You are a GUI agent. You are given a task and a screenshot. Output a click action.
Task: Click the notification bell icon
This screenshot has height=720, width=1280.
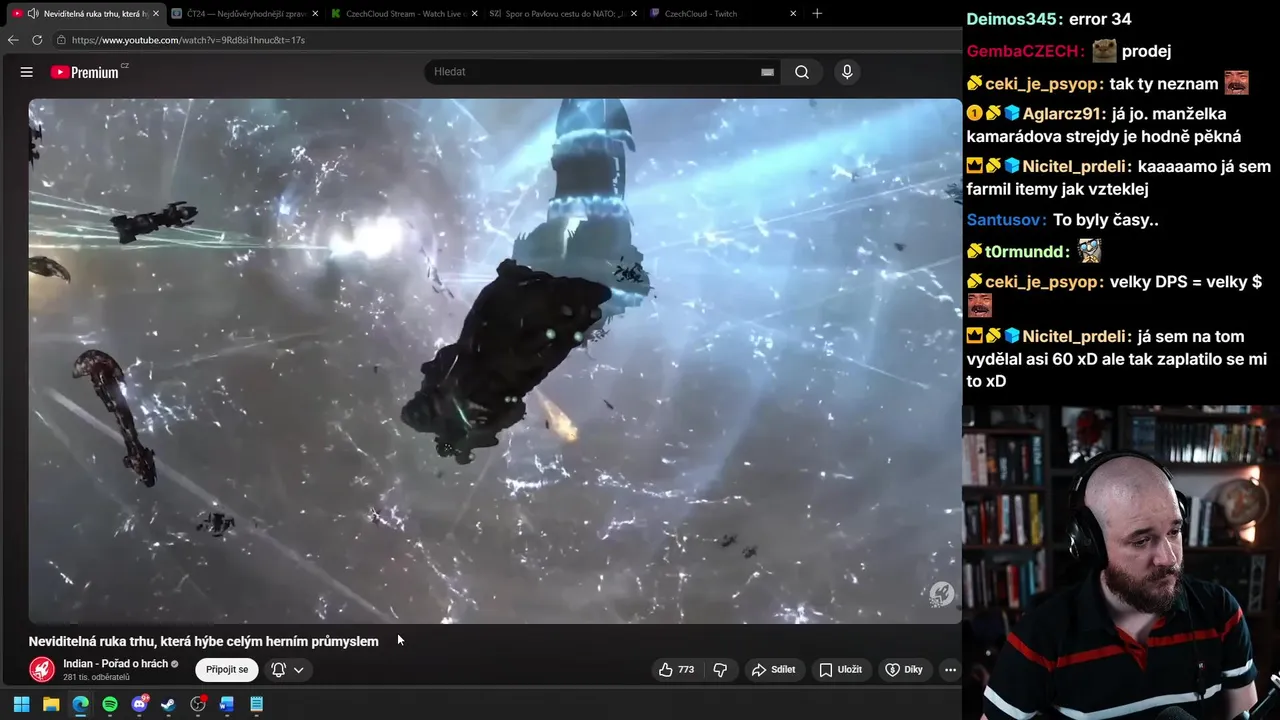coord(278,669)
